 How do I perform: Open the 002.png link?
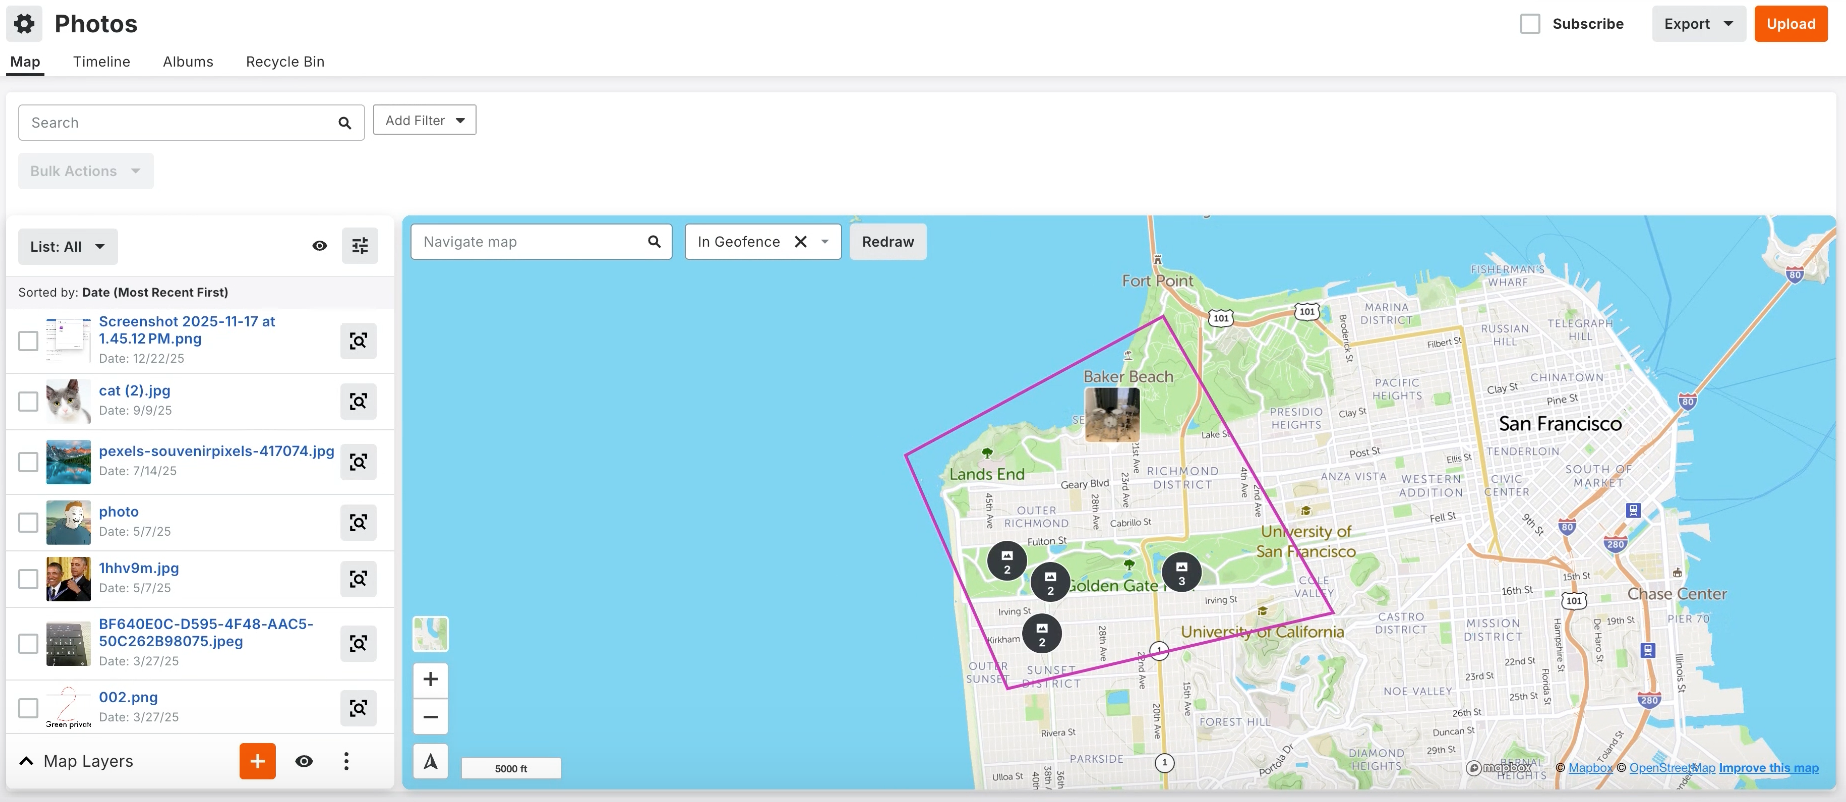coord(128,697)
